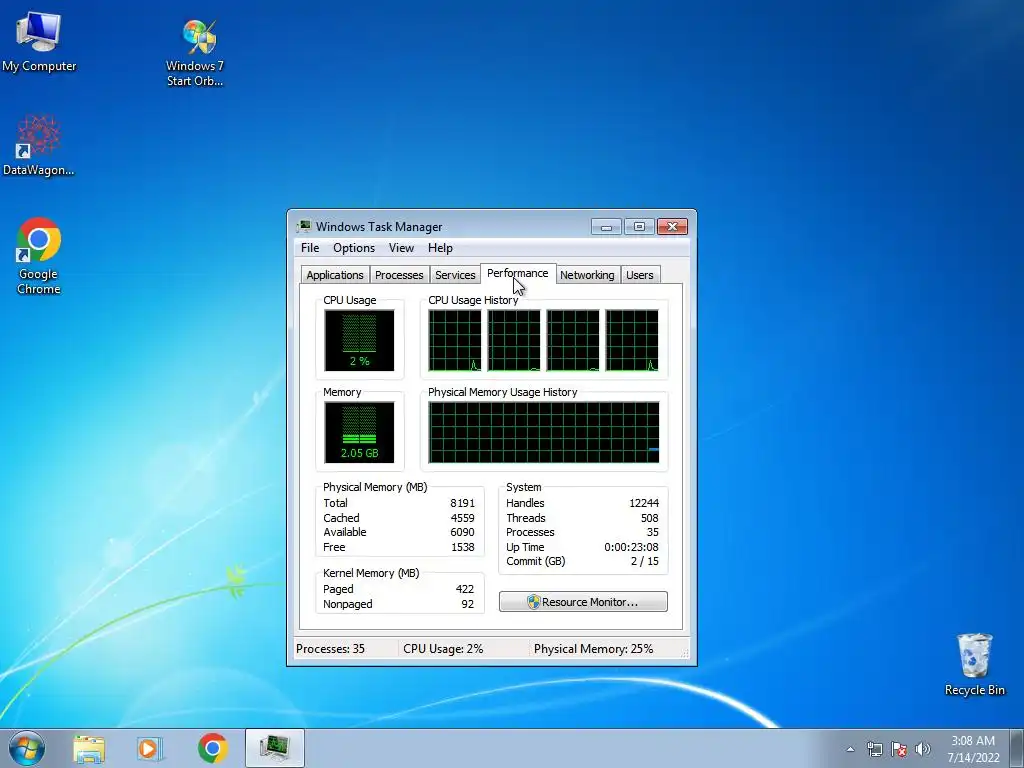
Task: Click Kernel Nonpaged value 92
Action: (468, 604)
